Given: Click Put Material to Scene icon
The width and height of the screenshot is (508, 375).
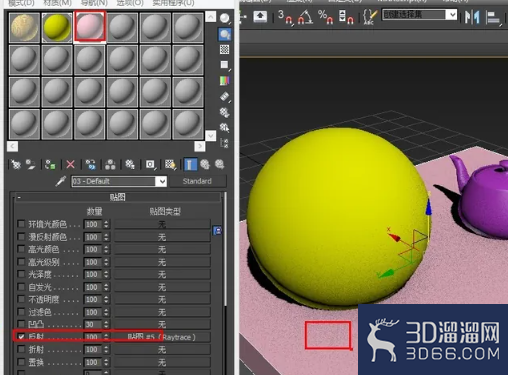Looking at the screenshot, I should point(31,164).
